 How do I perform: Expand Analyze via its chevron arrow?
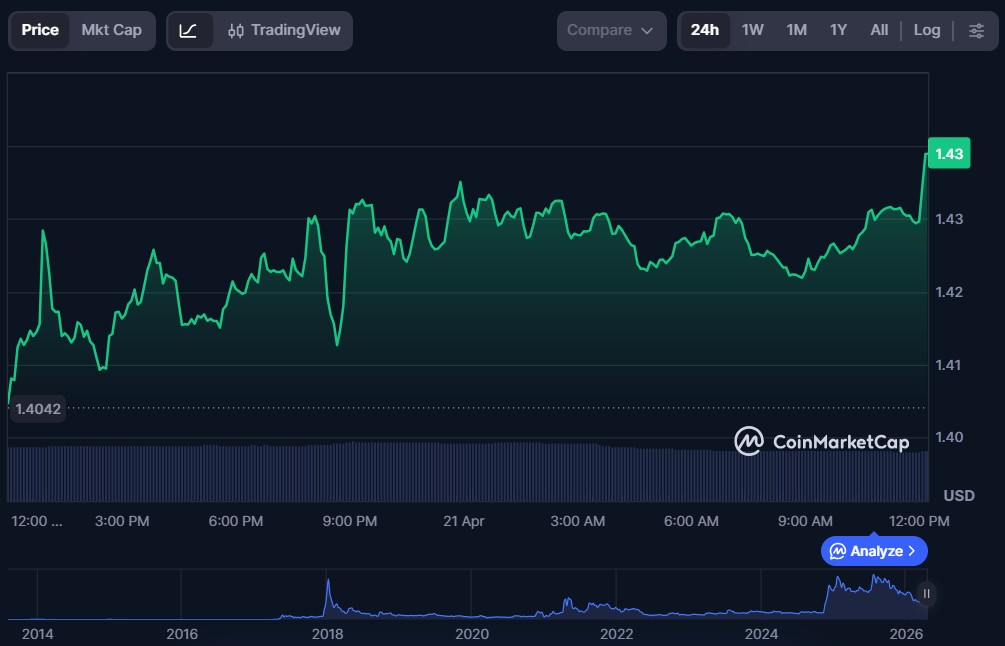click(911, 551)
